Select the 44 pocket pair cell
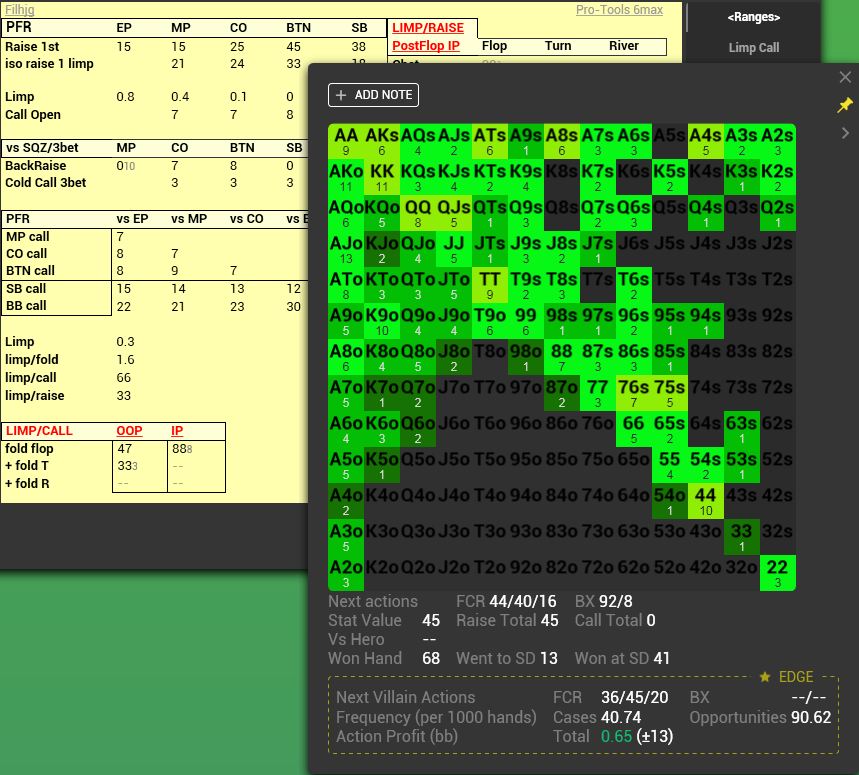Viewport: 859px width, 775px height. (706, 499)
